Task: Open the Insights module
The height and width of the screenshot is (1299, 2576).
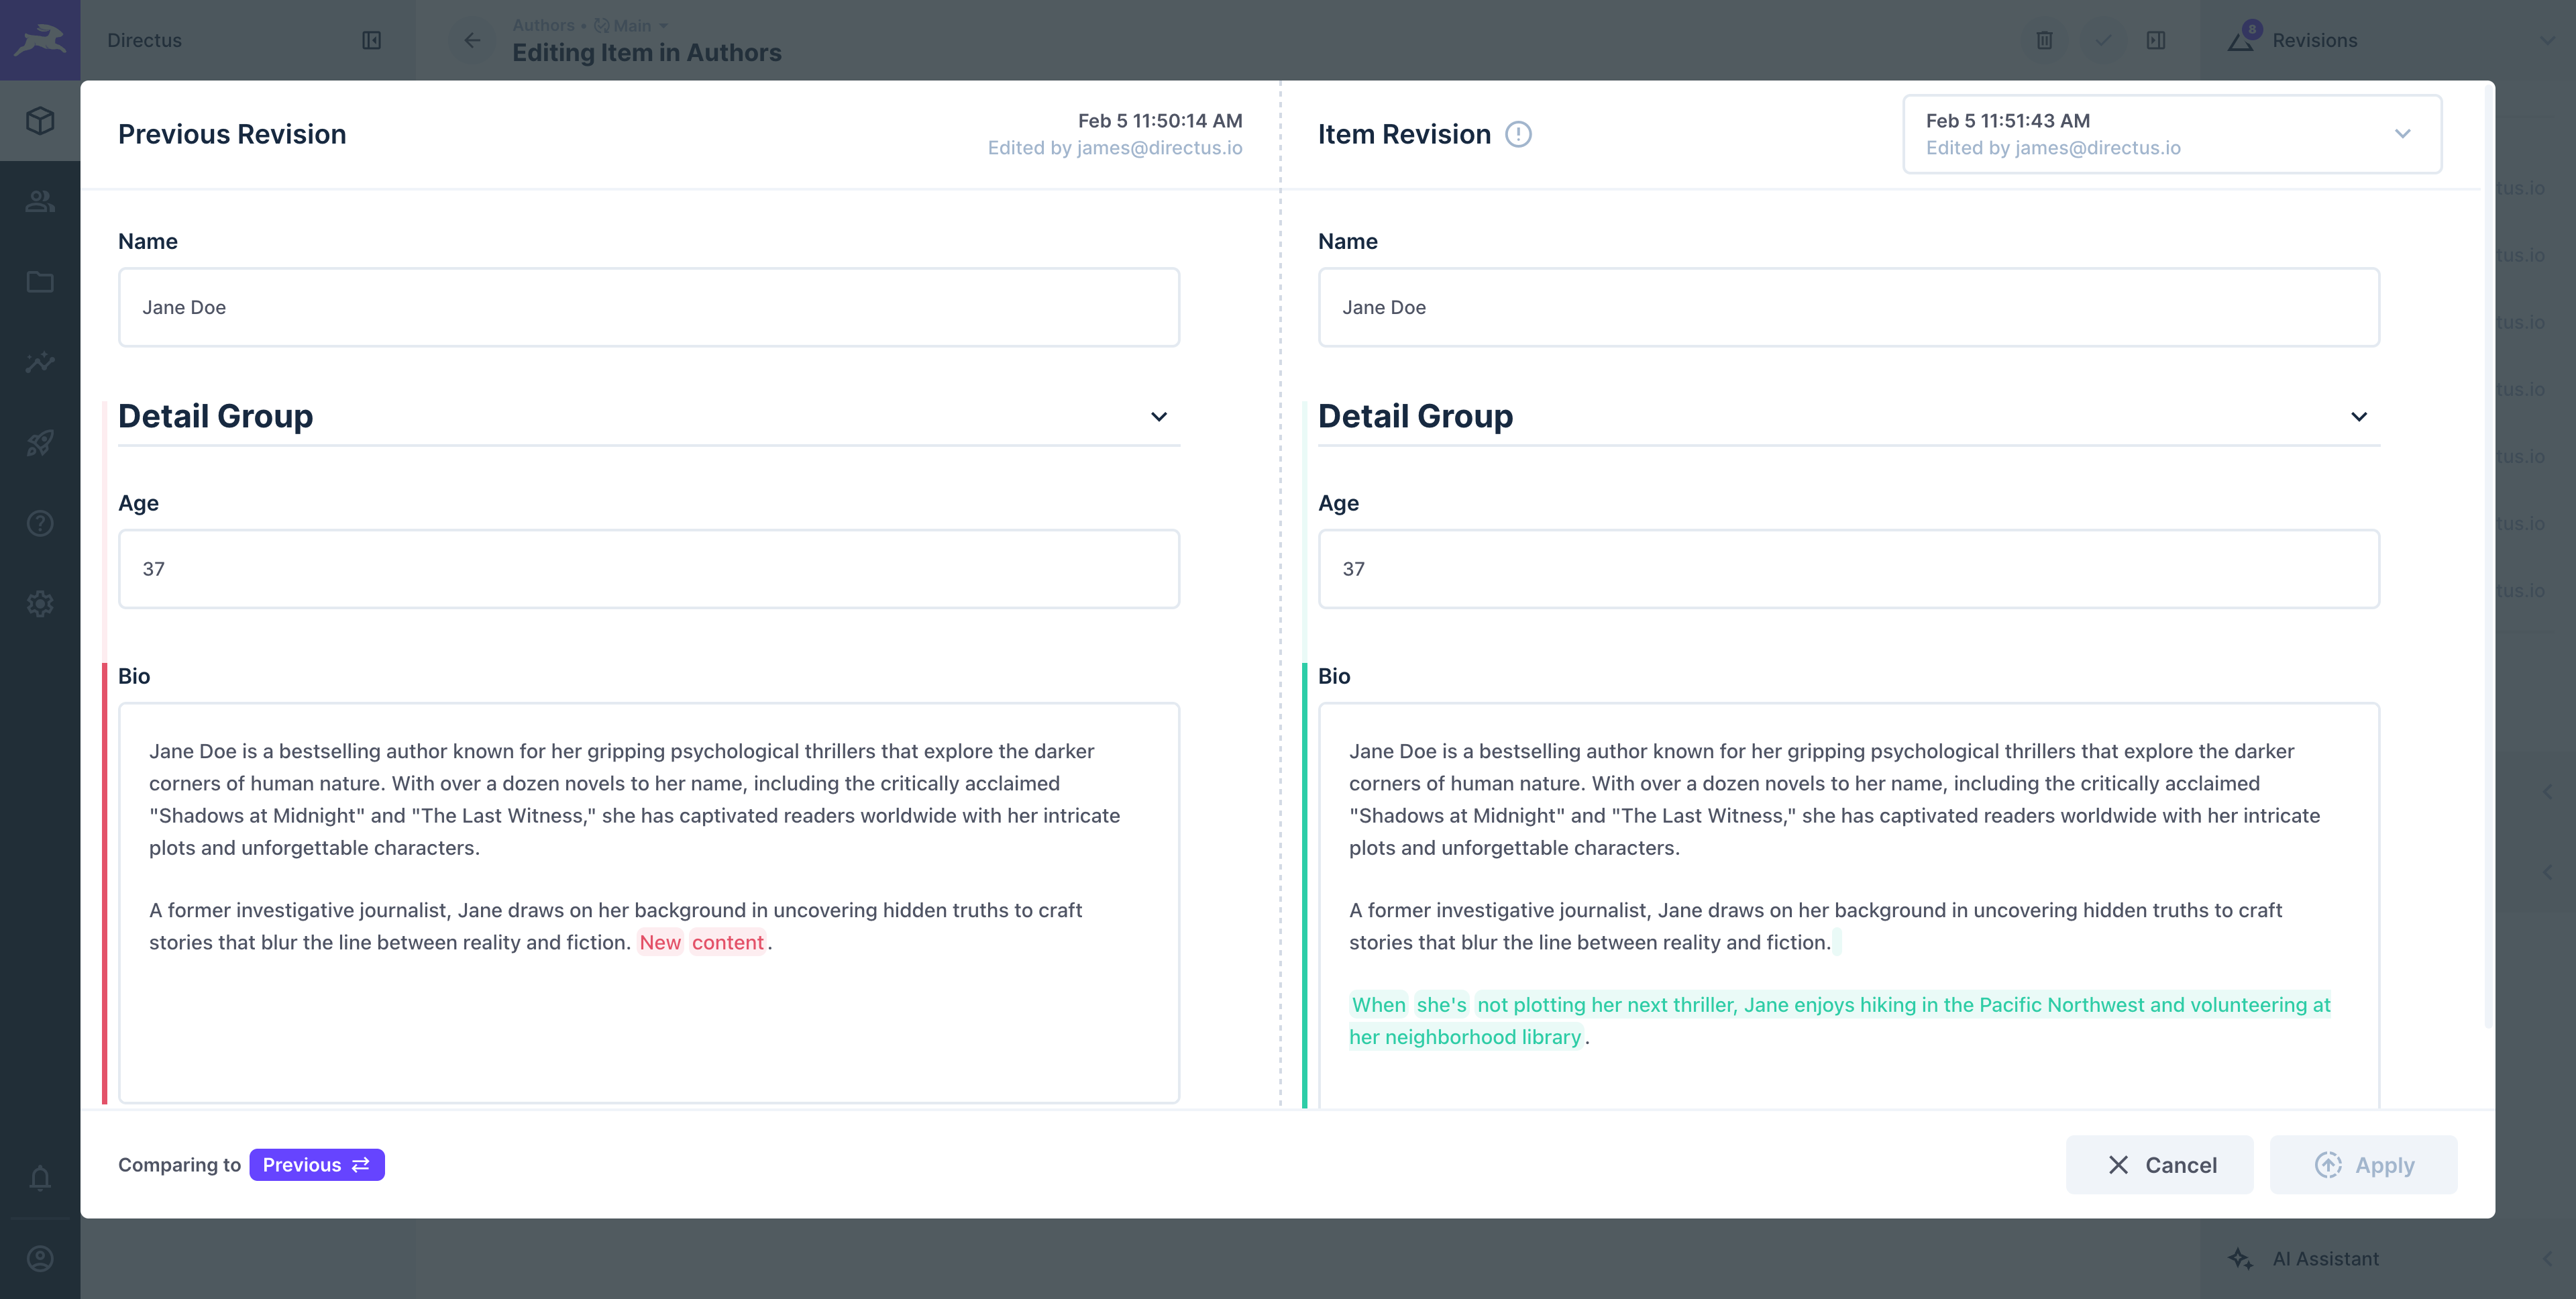Action: click(39, 362)
